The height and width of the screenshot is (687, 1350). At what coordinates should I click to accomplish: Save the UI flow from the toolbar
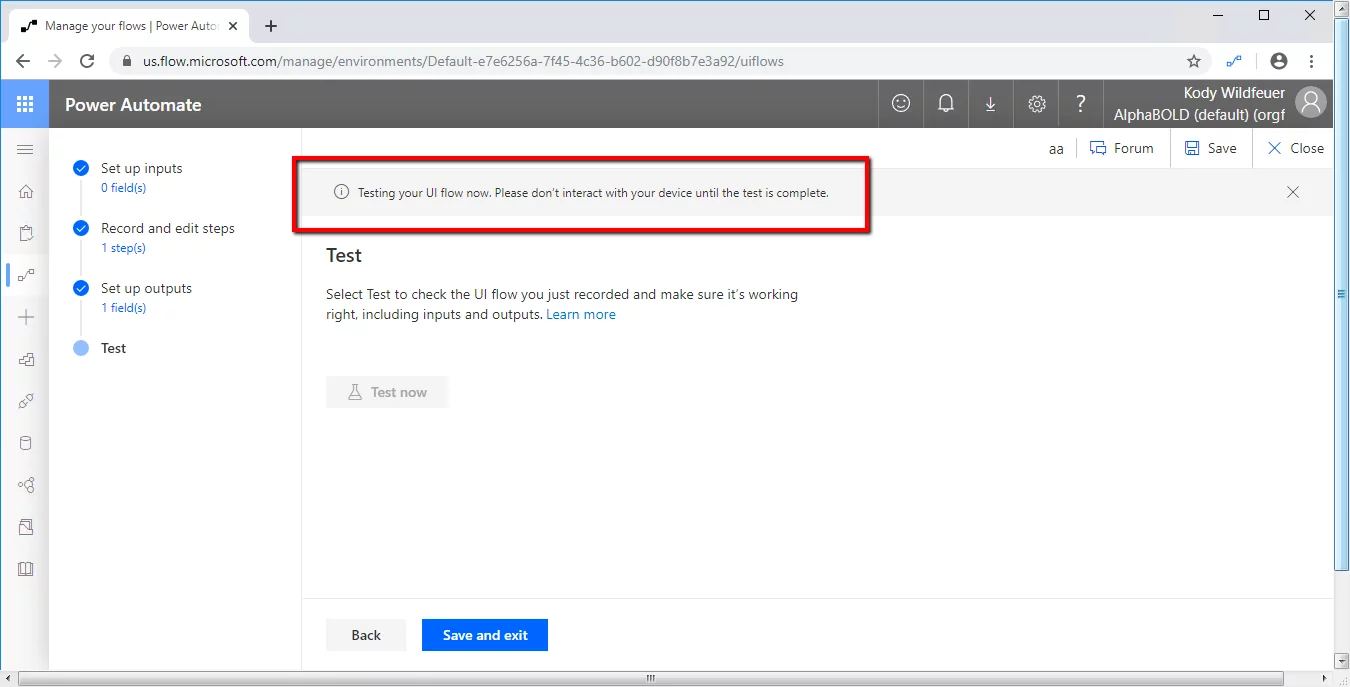tap(1210, 148)
